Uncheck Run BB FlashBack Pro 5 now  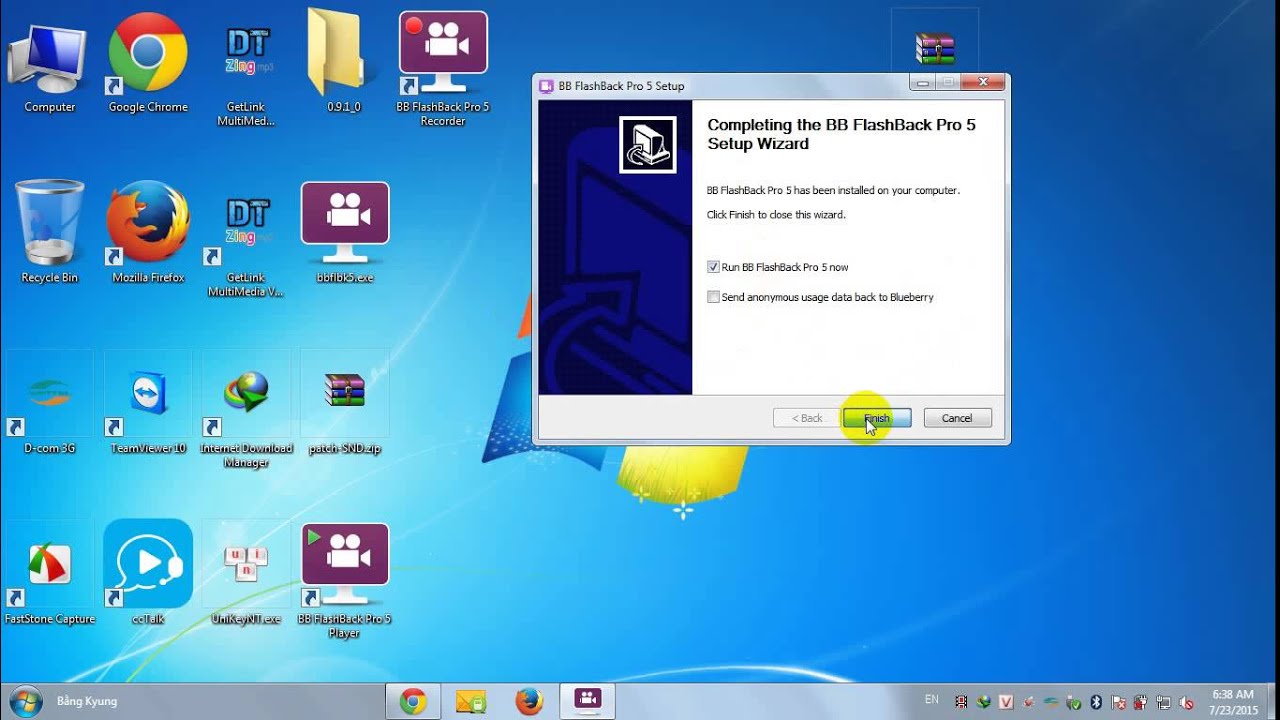[x=713, y=267]
